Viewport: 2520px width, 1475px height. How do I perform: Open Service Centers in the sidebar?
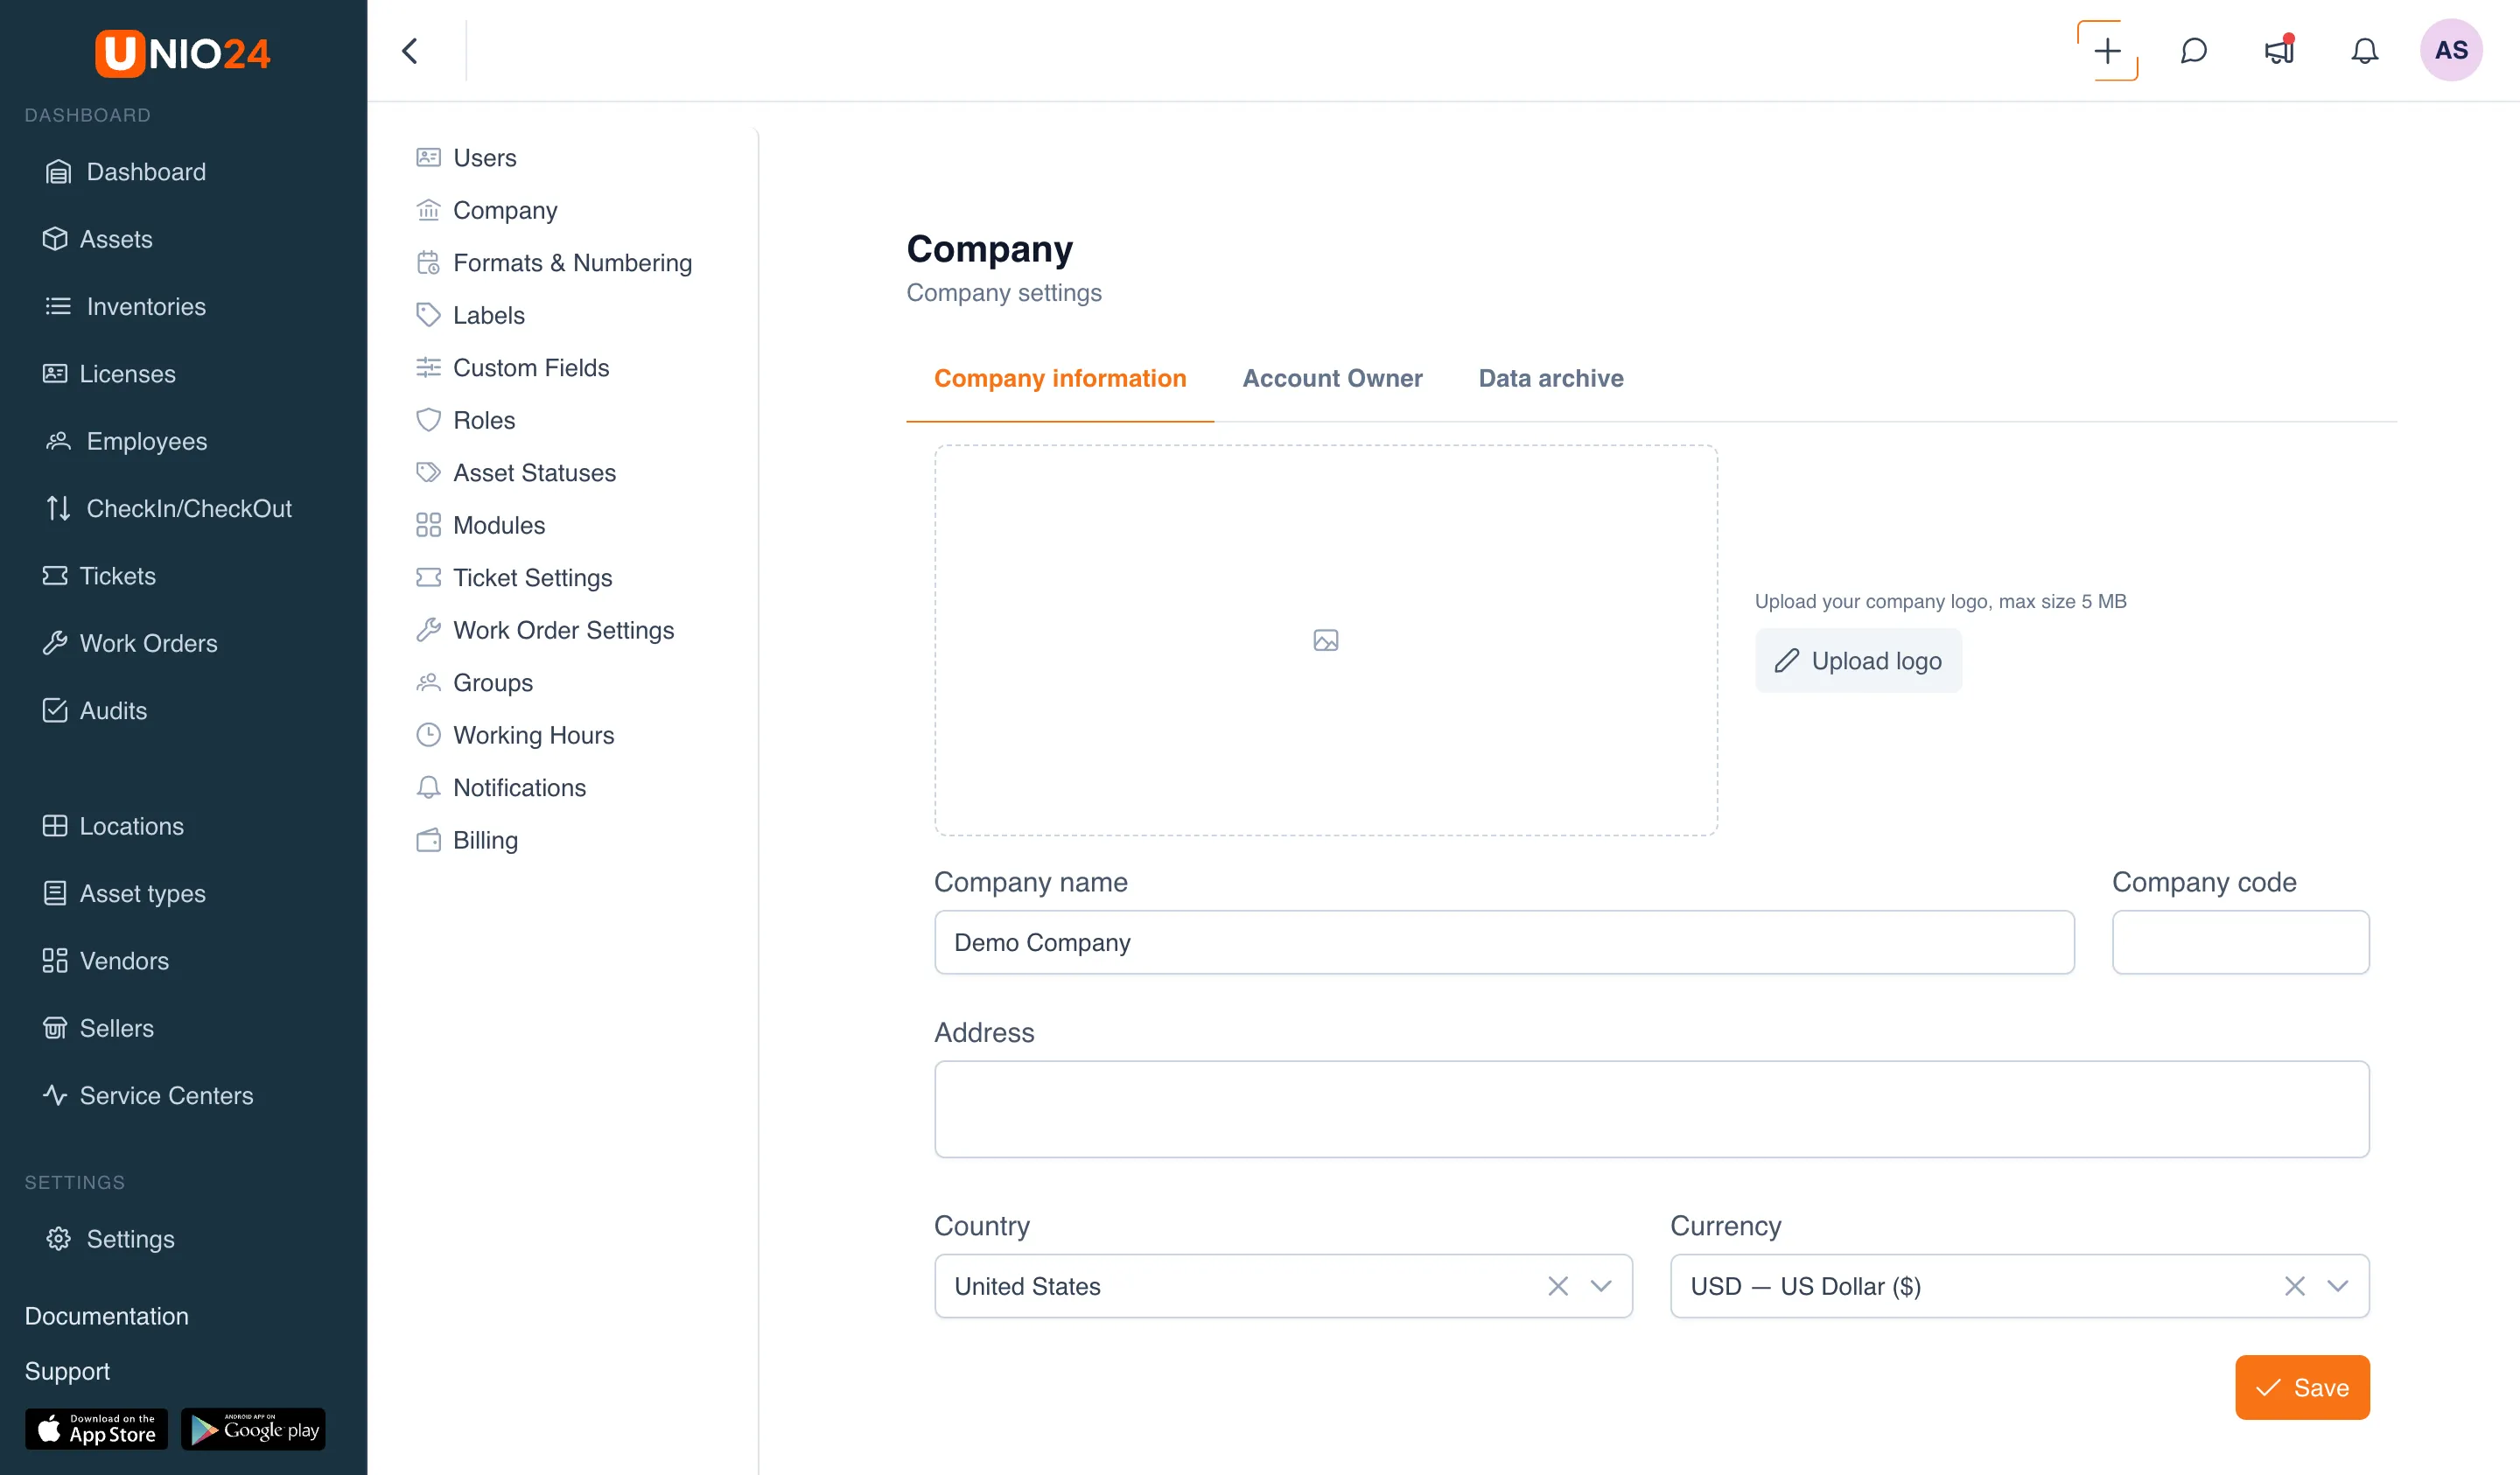point(148,1095)
